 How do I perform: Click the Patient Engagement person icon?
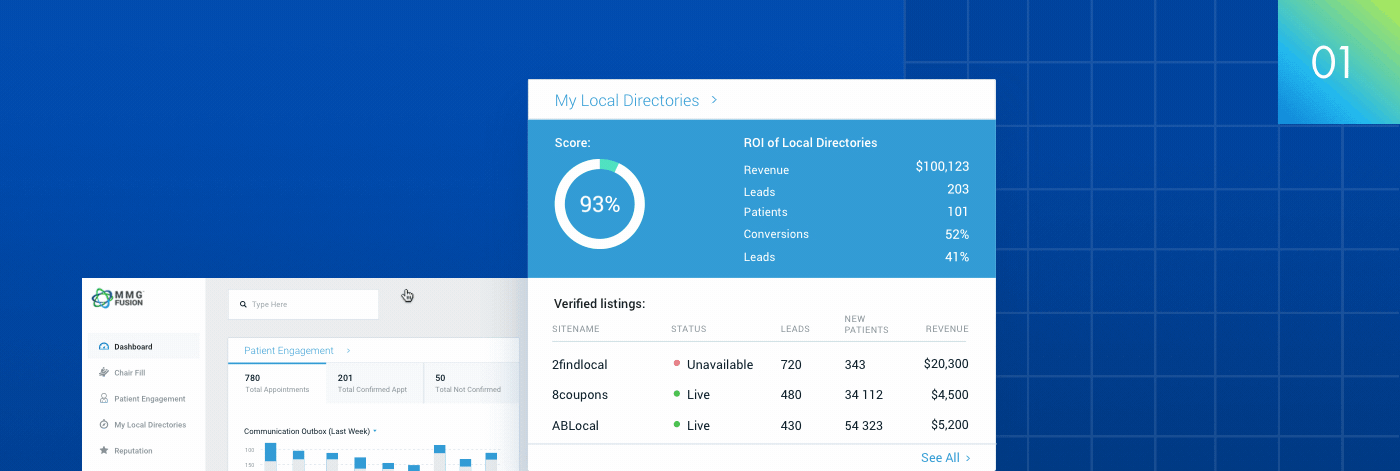point(103,399)
